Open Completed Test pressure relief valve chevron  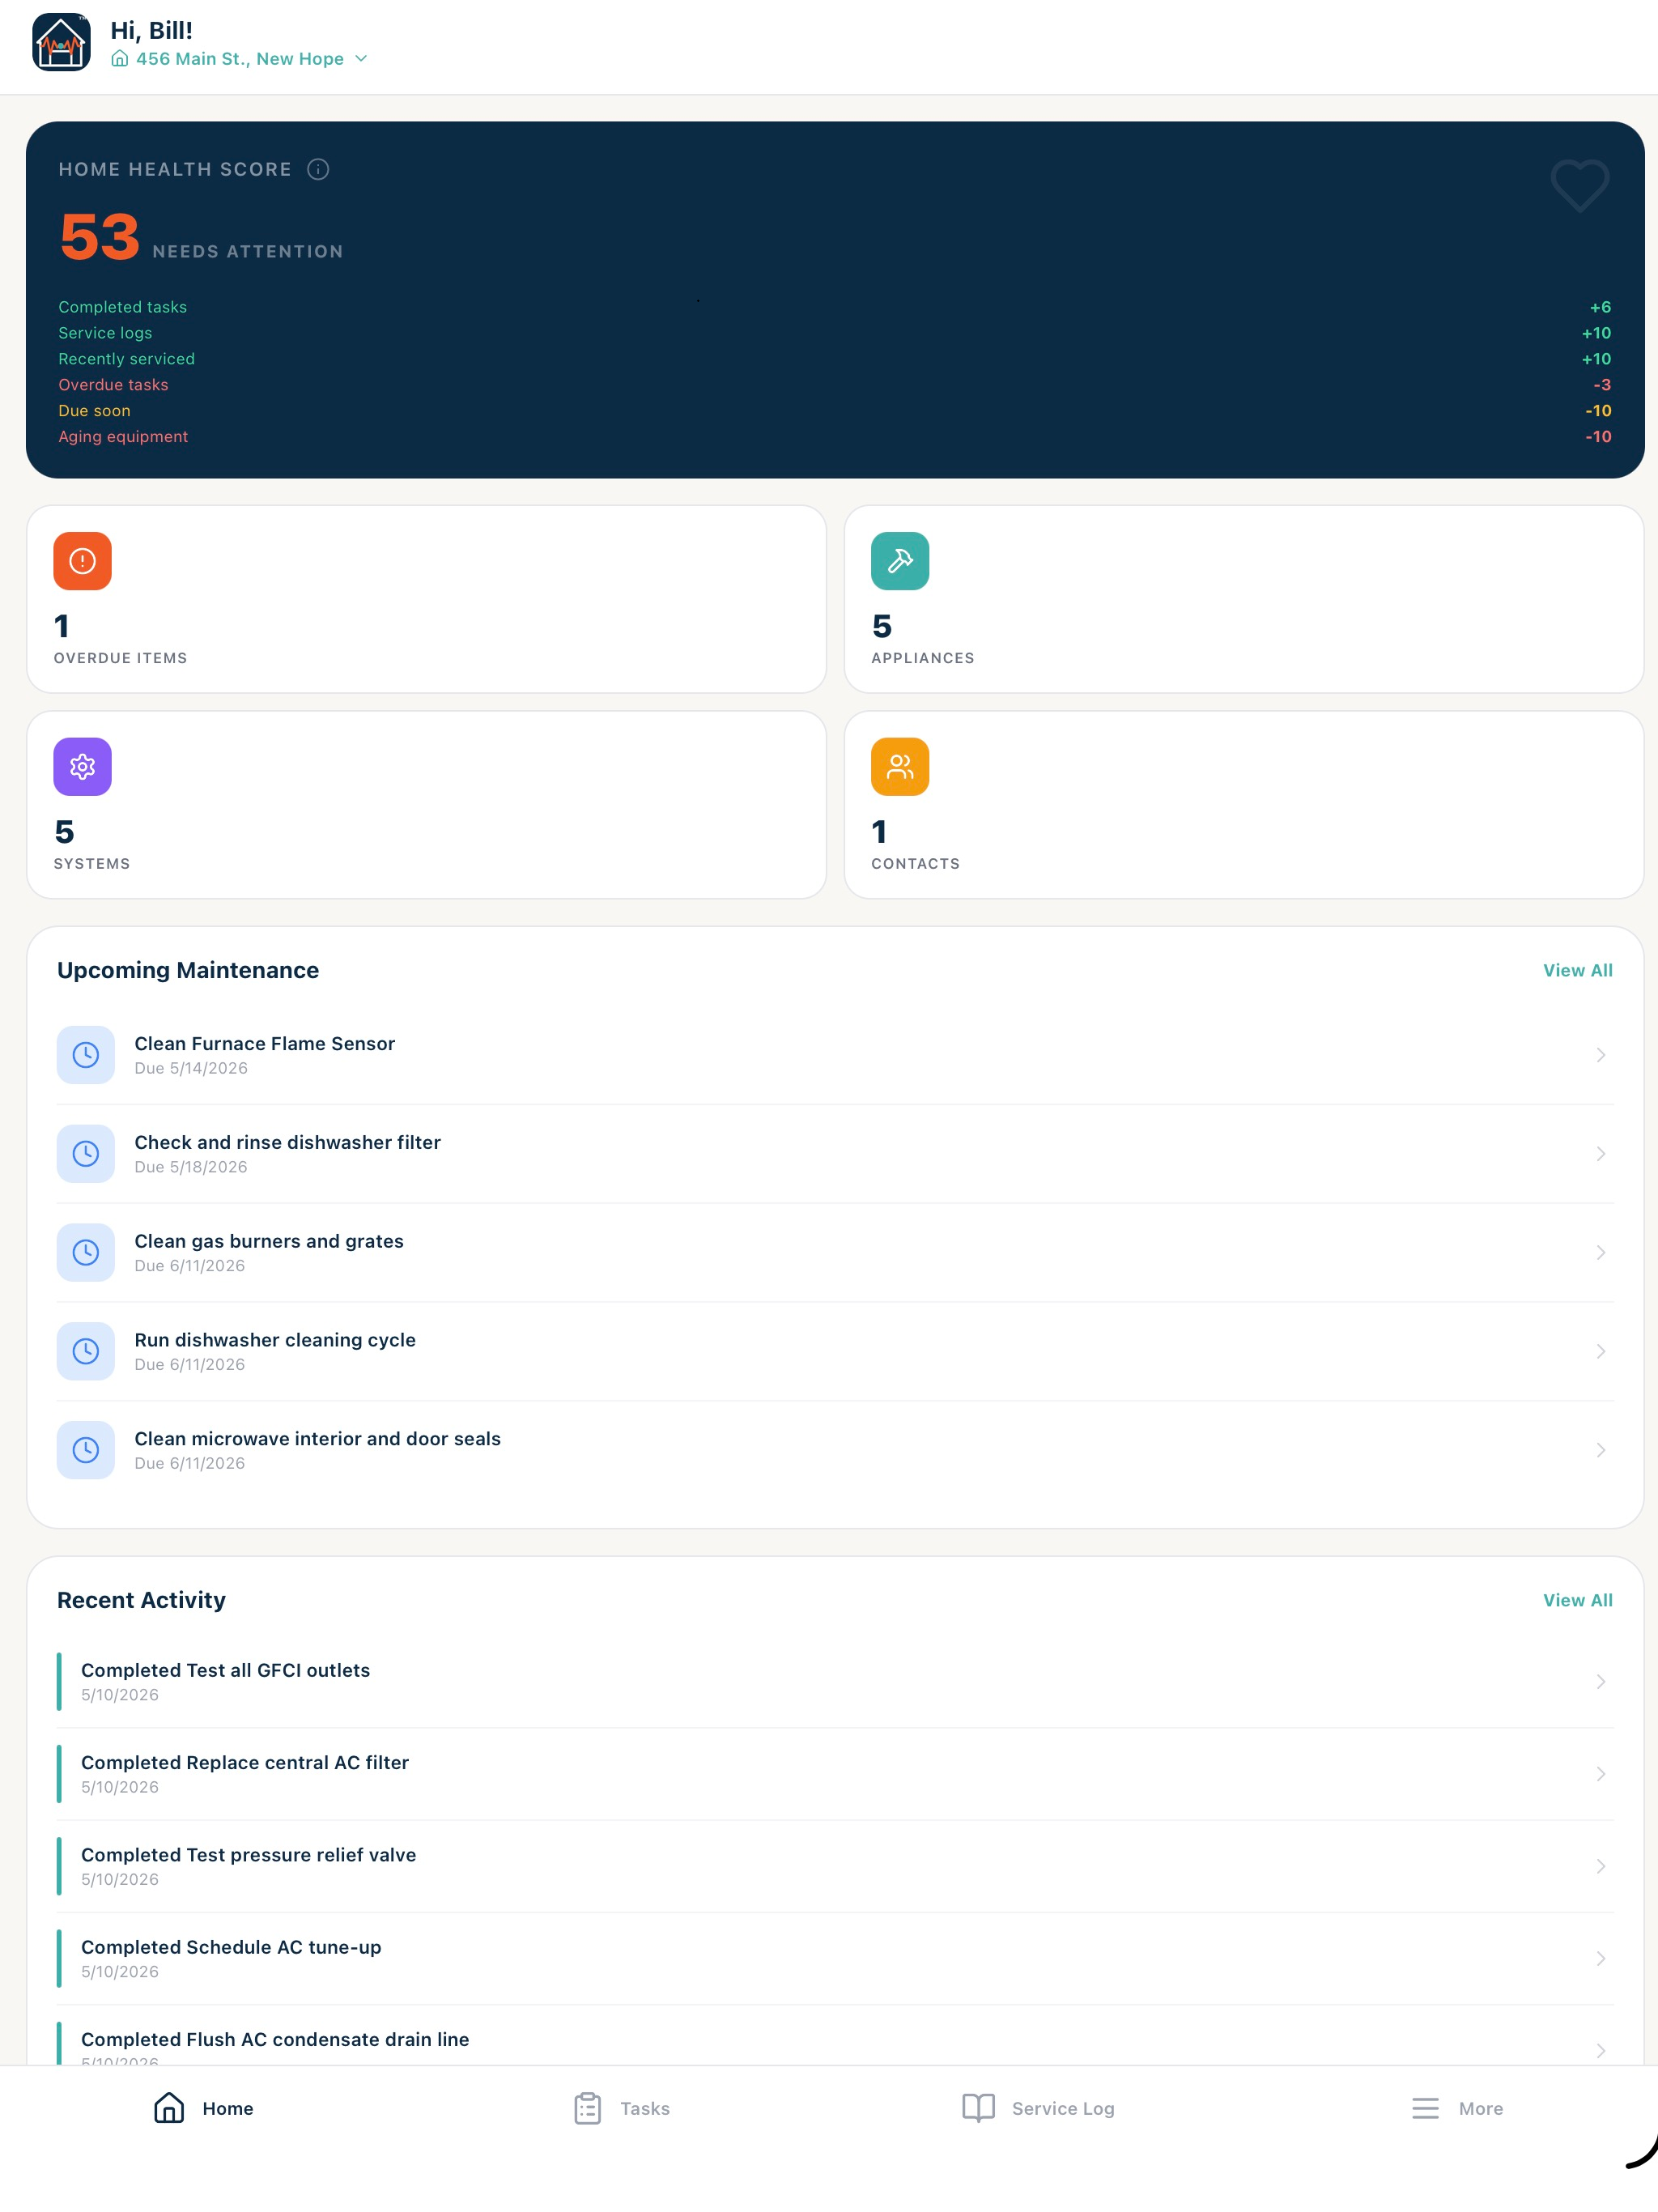point(1600,1867)
